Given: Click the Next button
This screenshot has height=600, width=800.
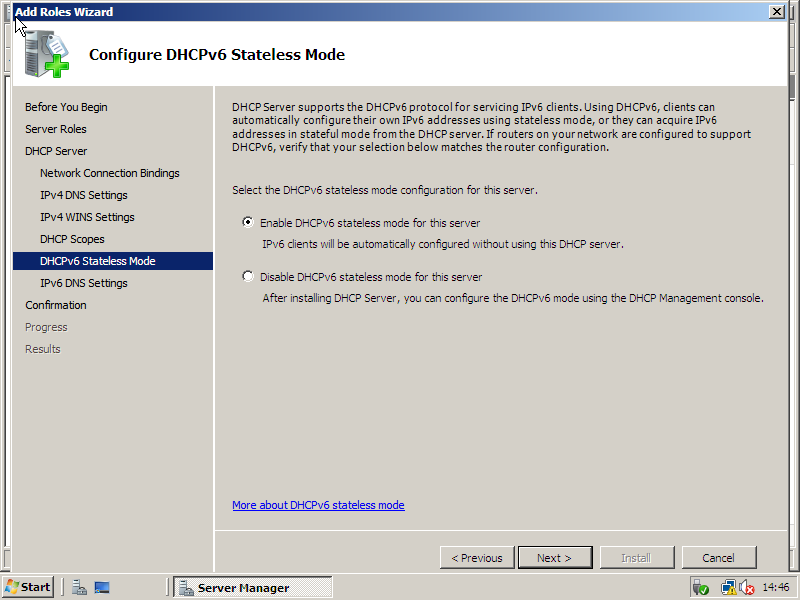Looking at the screenshot, I should (554, 558).
